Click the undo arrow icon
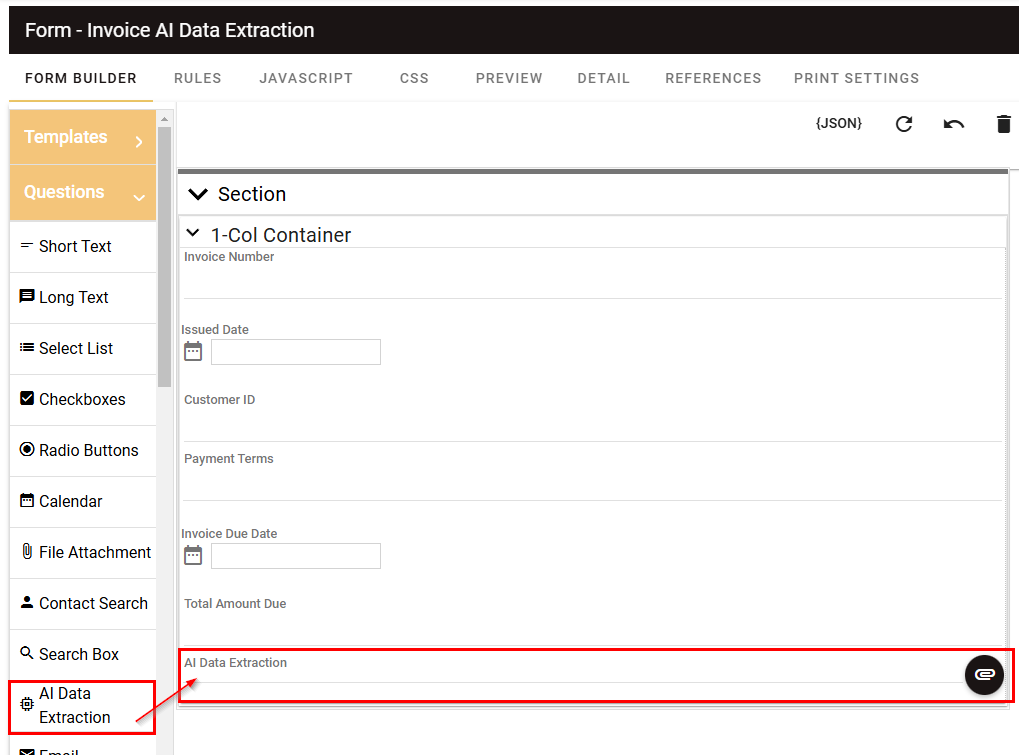Screen dimensions: 1019x755 tap(953, 123)
